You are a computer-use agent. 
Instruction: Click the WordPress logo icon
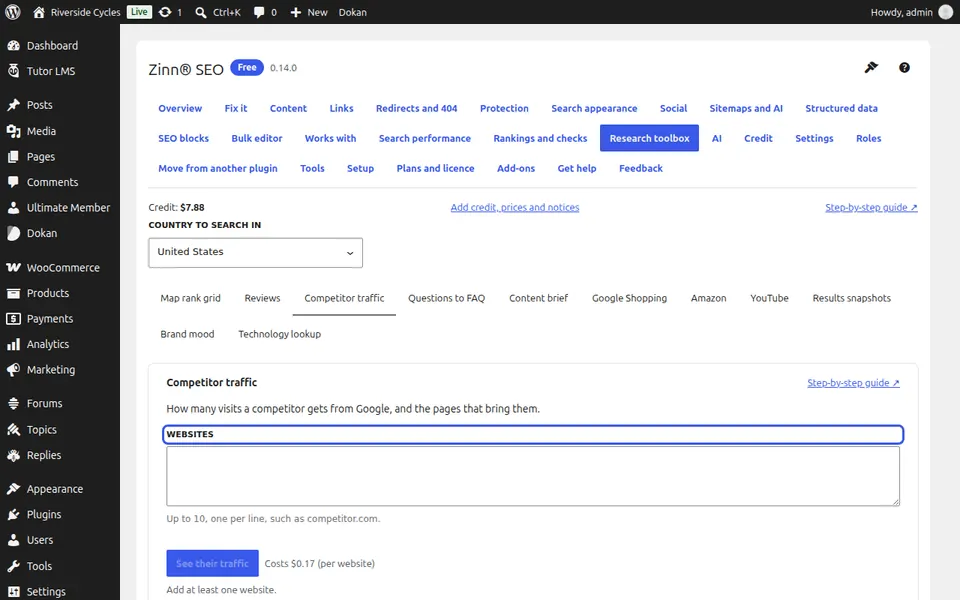point(12,12)
